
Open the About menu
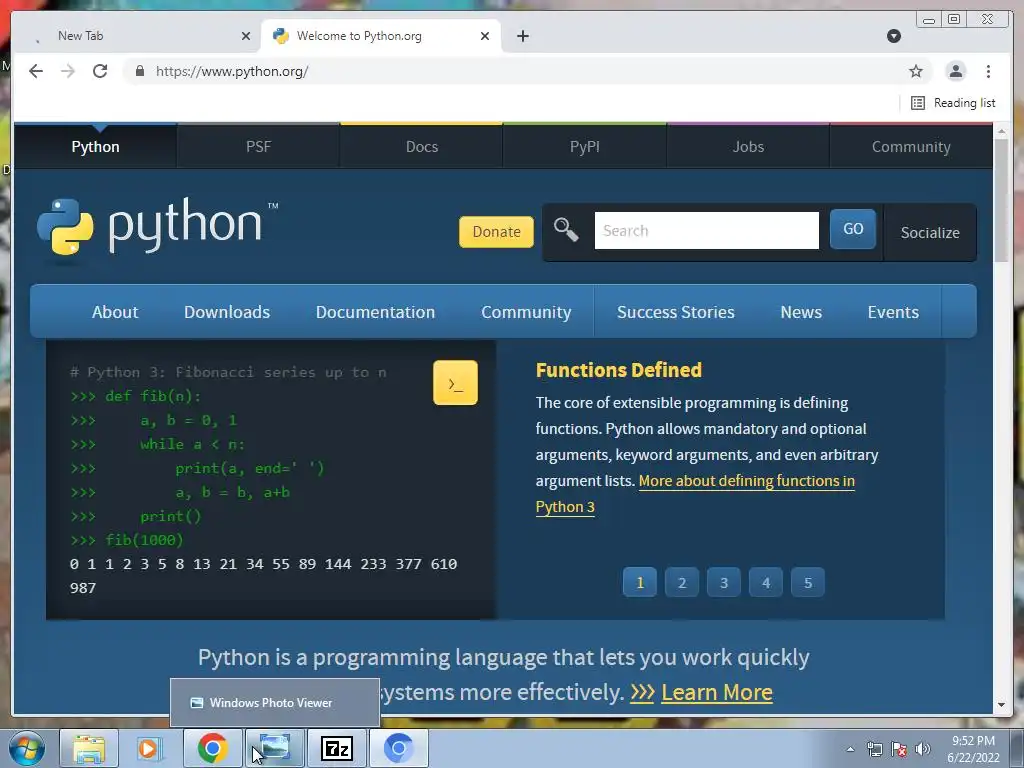click(115, 312)
